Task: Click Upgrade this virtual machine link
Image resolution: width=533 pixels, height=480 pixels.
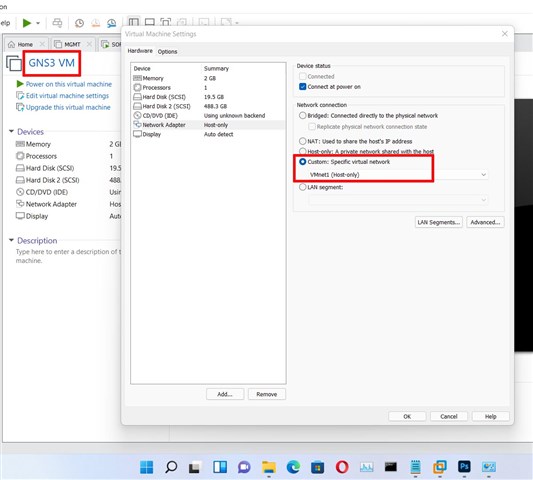Action: pyautogui.click(x=68, y=107)
